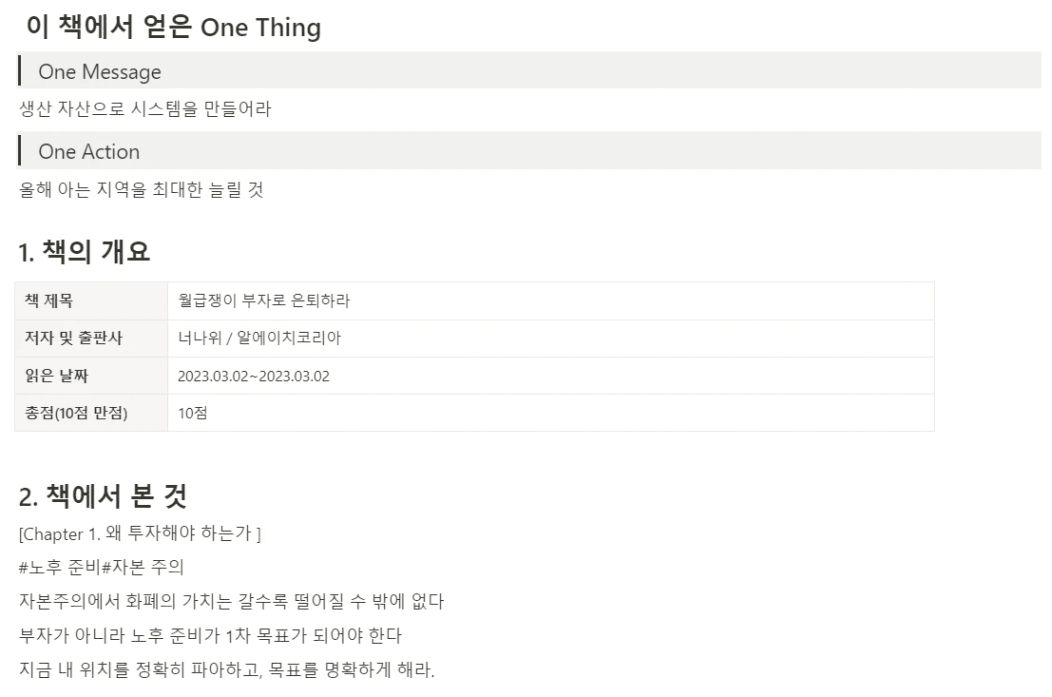The image size is (1052, 697).
Task: Click the line Chapter 1. 왜 투자해야 하는가
Action: (x=140, y=533)
